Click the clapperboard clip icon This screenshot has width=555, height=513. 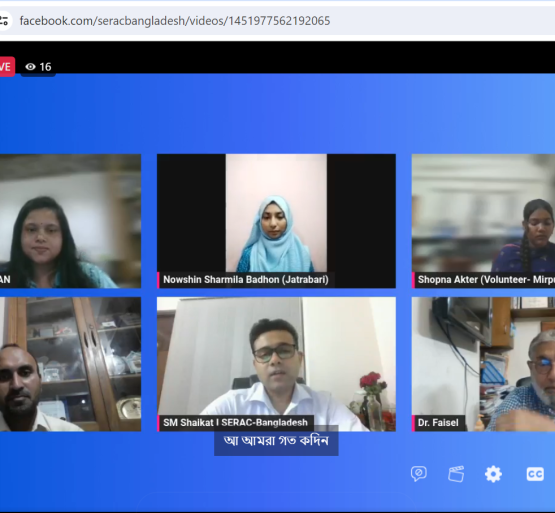(x=456, y=474)
